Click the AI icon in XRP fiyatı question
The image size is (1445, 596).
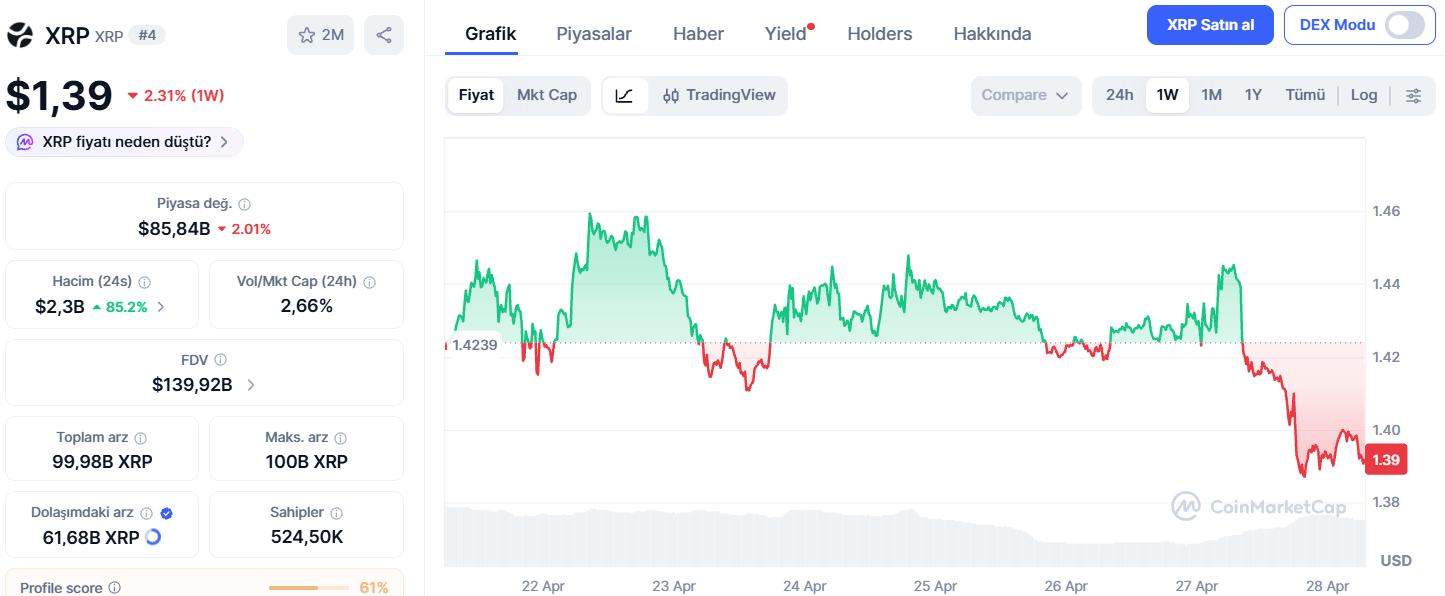pyautogui.click(x=25, y=142)
